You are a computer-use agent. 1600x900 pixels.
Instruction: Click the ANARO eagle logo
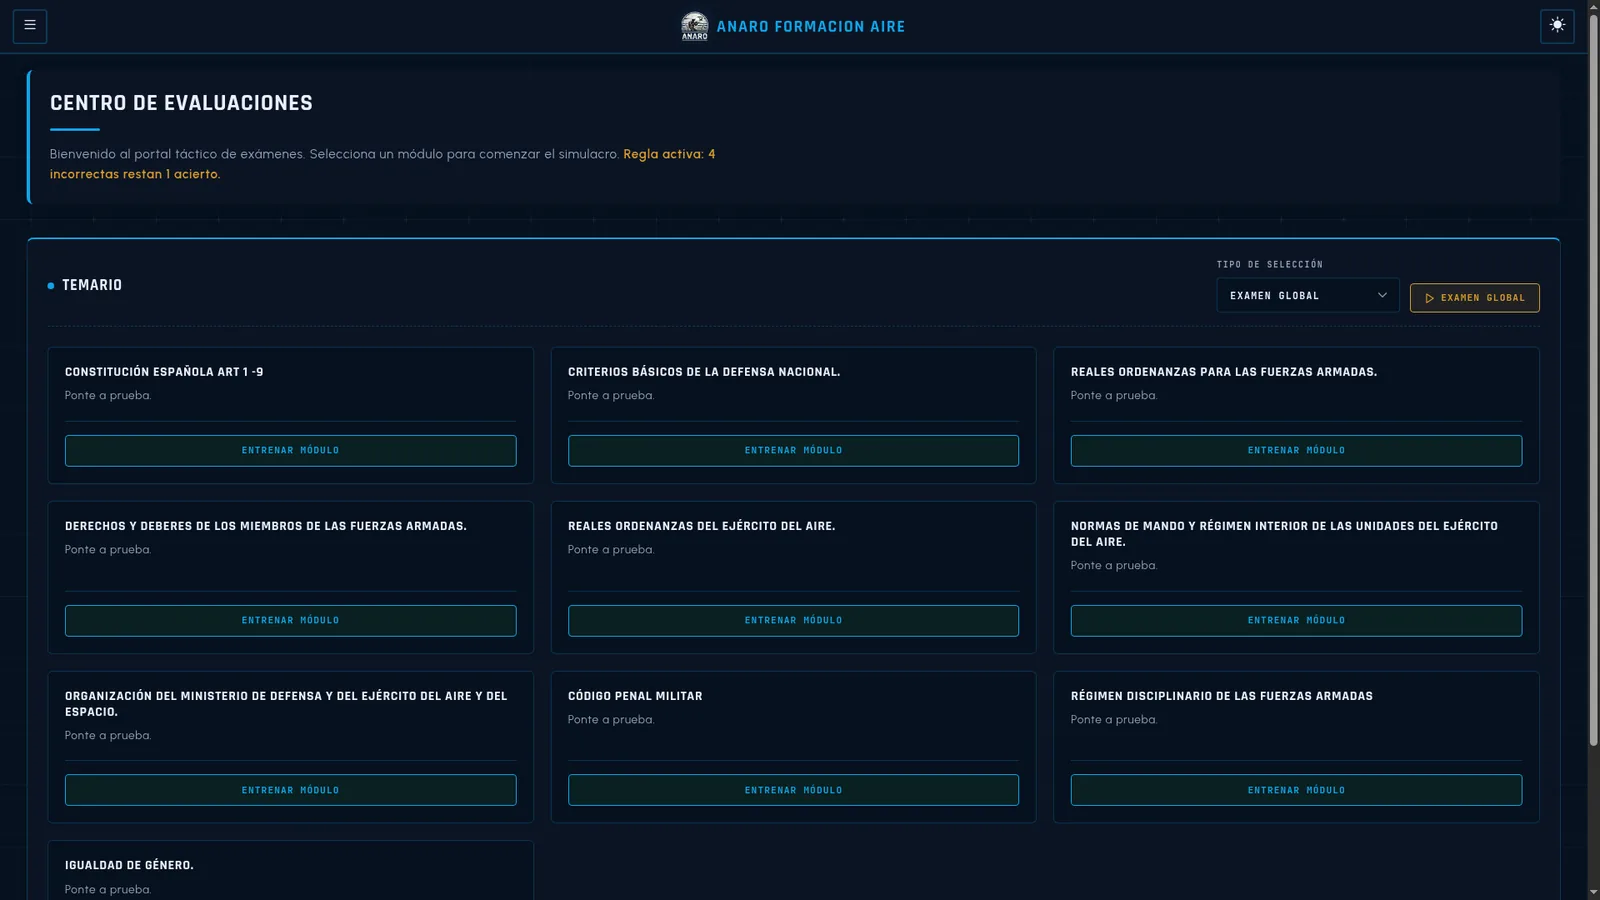click(695, 26)
